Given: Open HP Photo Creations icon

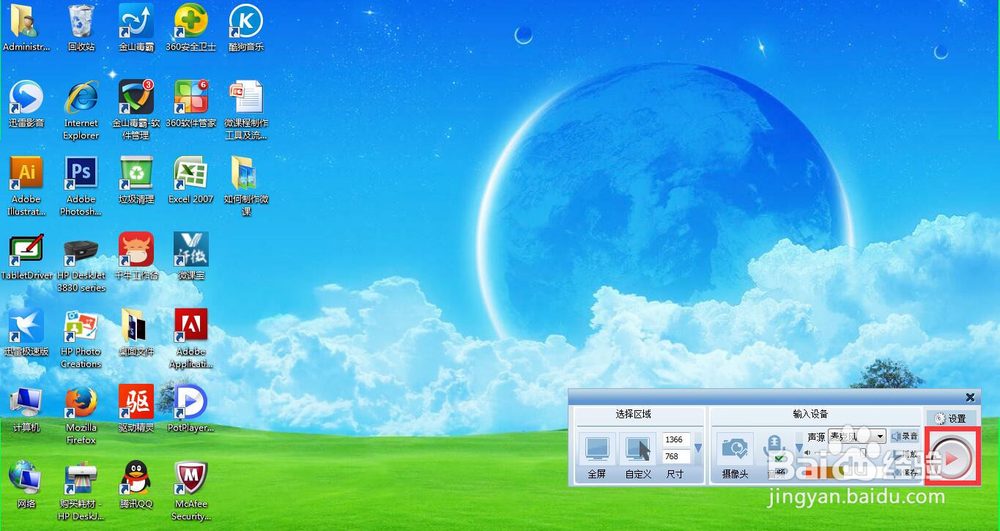Looking at the screenshot, I should [x=81, y=338].
